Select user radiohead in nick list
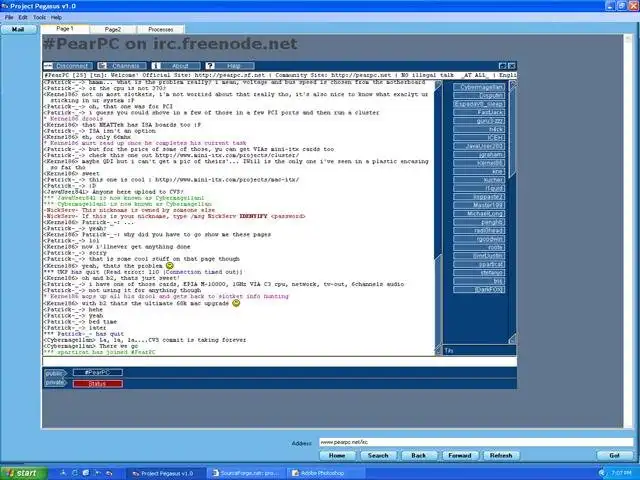 (479, 231)
